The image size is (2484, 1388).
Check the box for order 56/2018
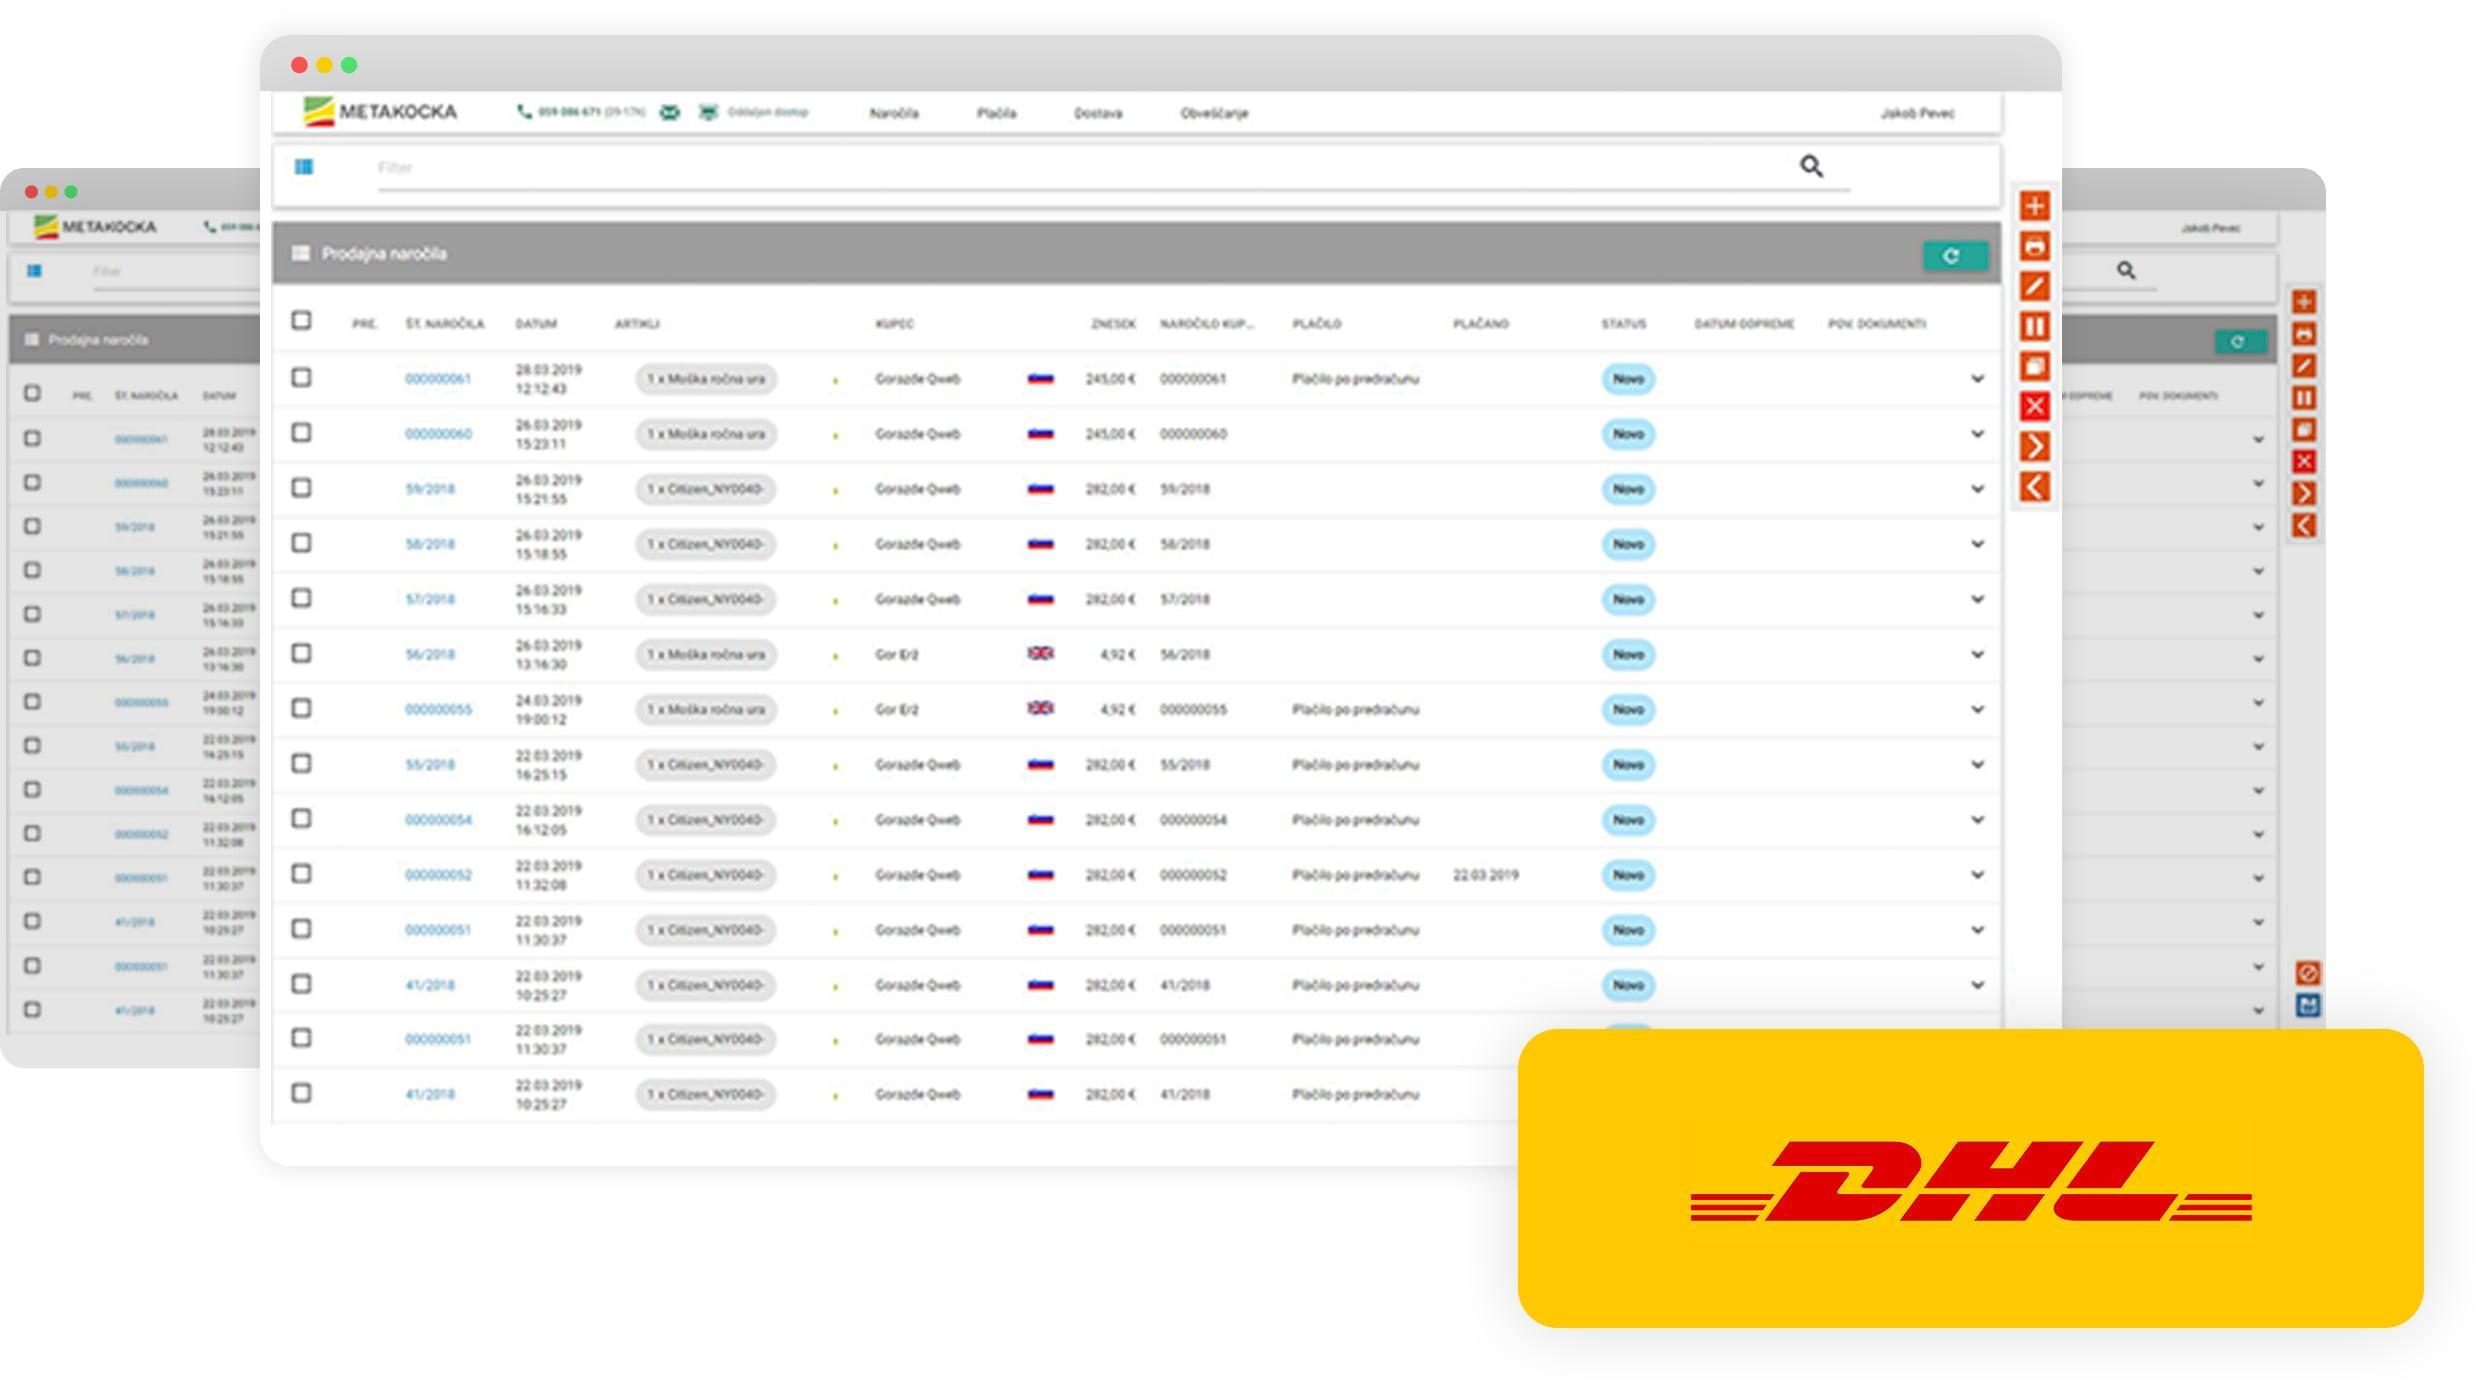[x=301, y=652]
